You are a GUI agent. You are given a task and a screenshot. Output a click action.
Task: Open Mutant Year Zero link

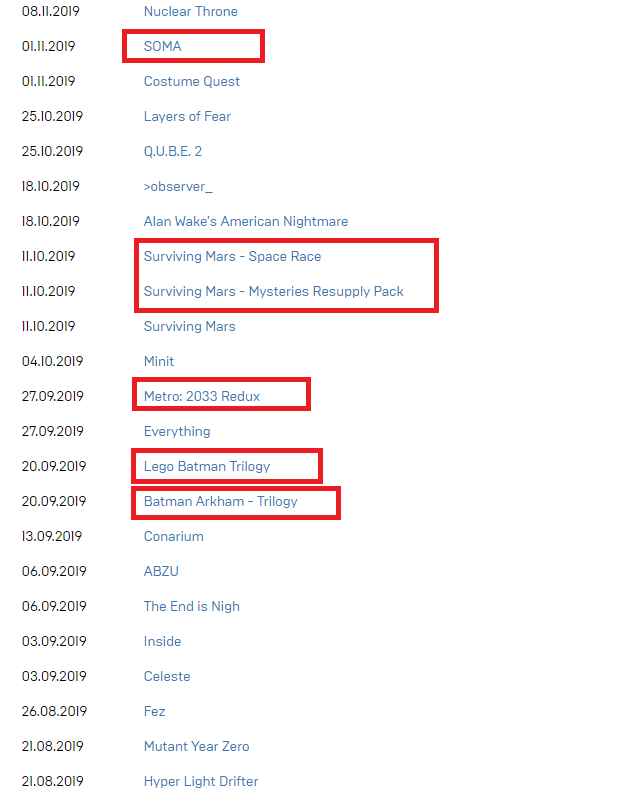[196, 747]
